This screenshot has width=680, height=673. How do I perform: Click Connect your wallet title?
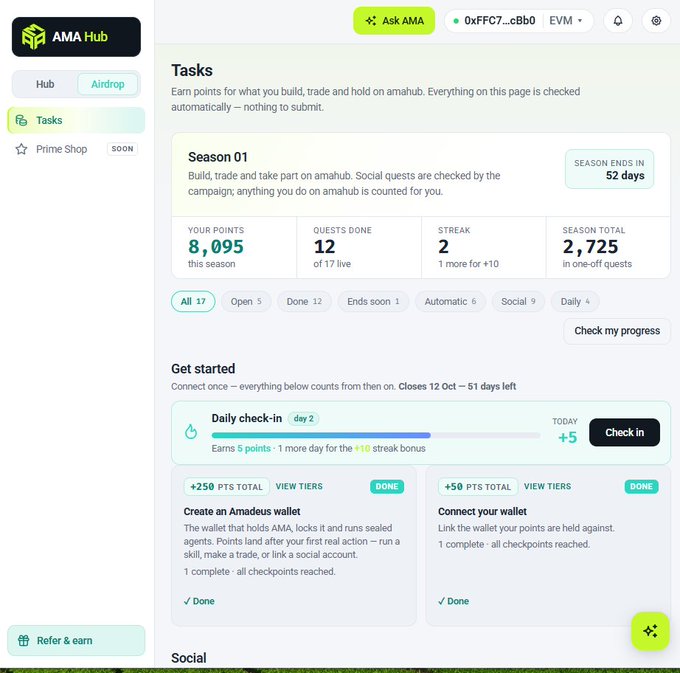coord(482,512)
